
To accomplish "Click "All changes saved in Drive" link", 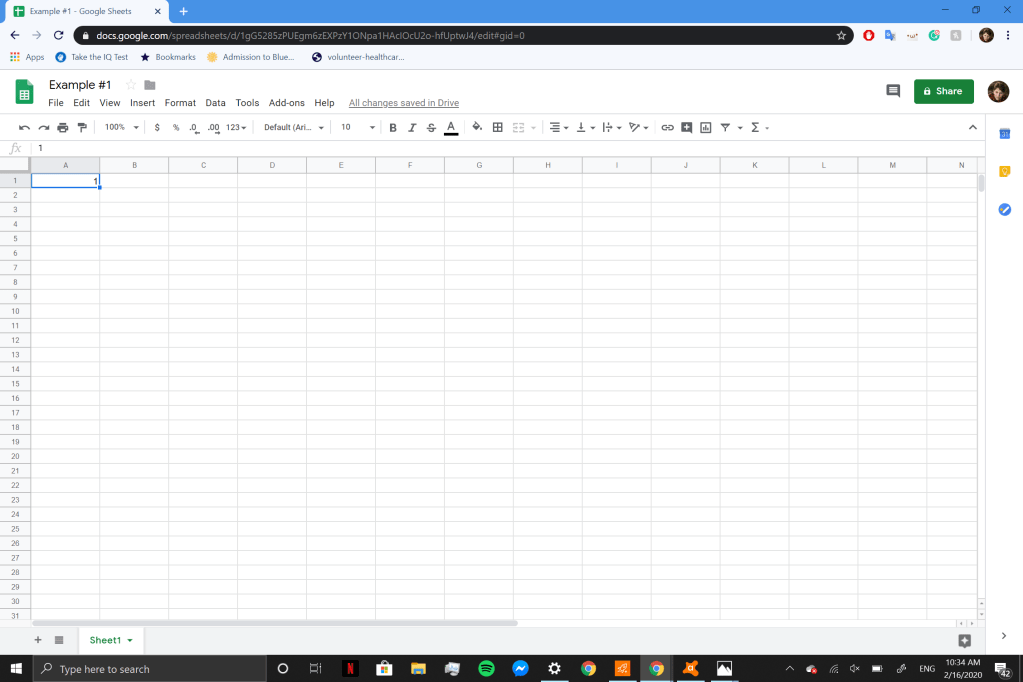I will pyautogui.click(x=403, y=103).
